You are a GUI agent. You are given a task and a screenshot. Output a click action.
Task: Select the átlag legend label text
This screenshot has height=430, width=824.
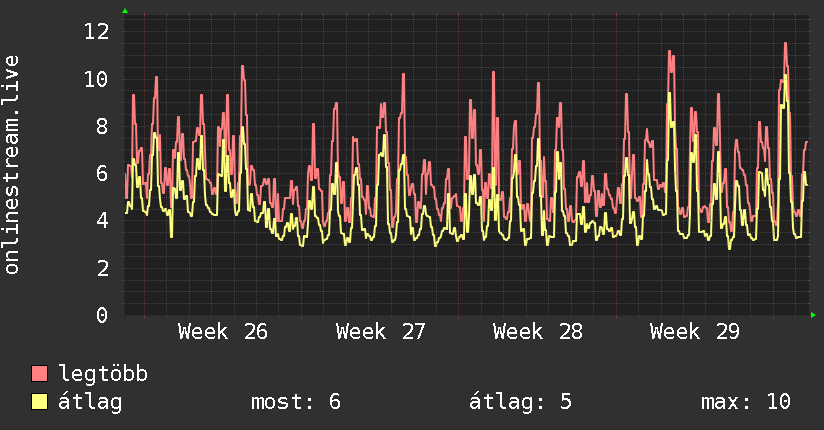click(90, 402)
